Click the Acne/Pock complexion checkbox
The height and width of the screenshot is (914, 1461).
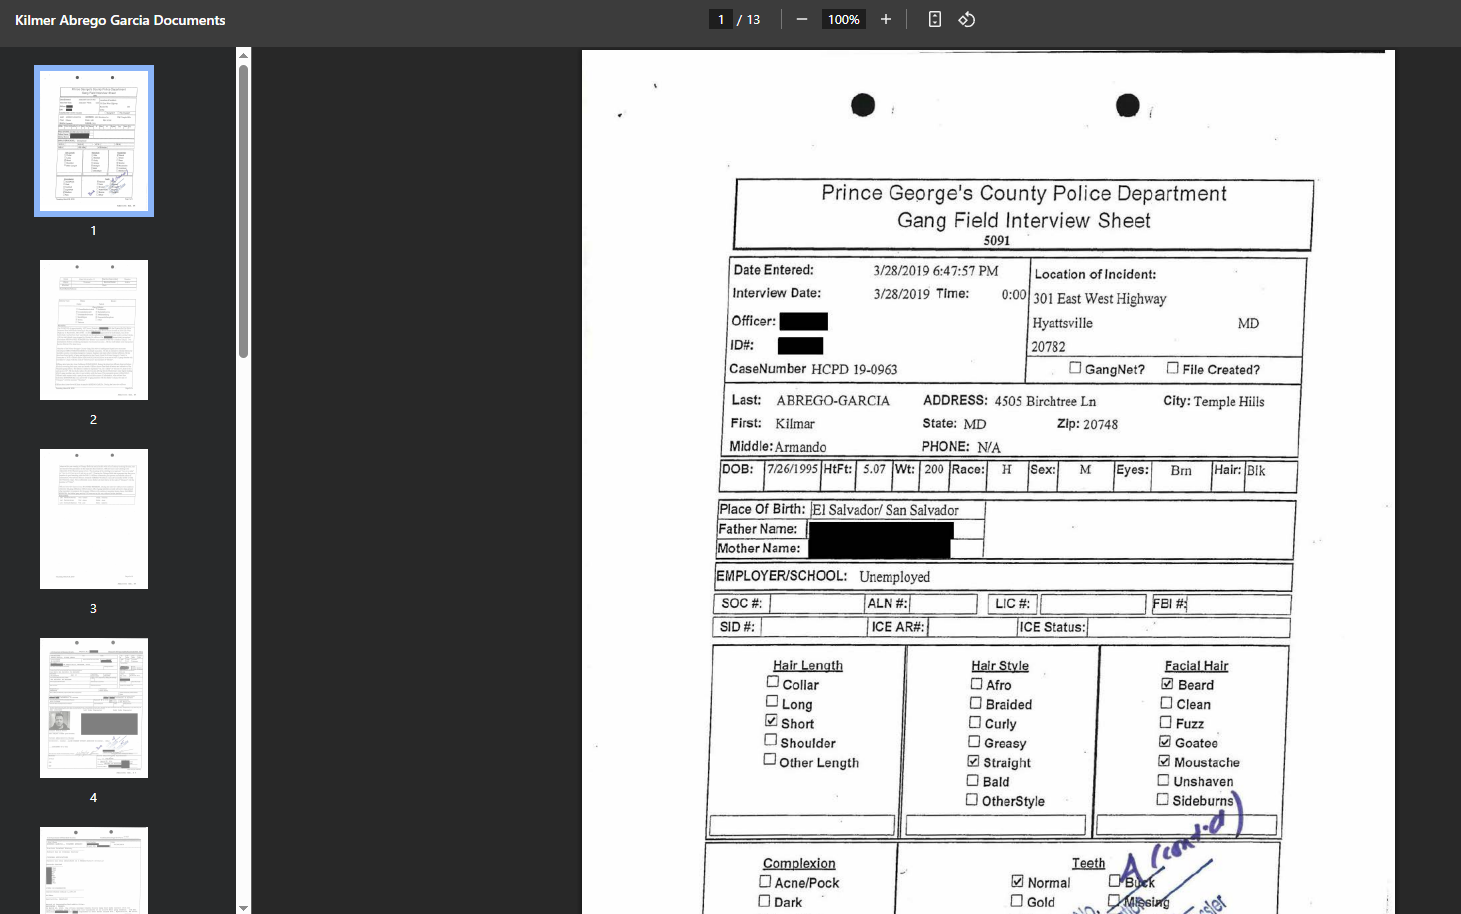coord(765,881)
